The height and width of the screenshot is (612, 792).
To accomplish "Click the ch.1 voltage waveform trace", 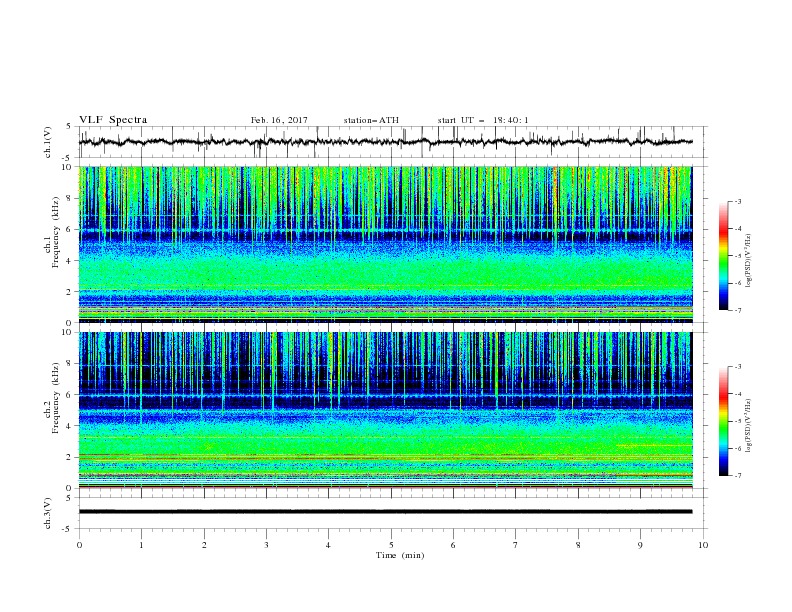I will 385,142.
